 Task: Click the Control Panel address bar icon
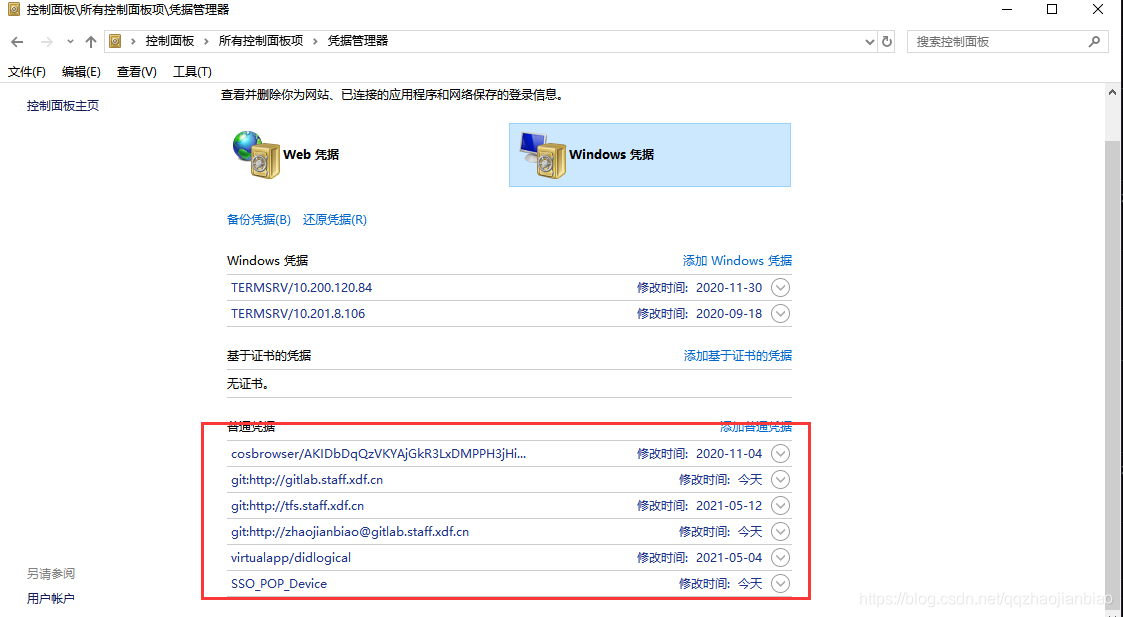115,42
